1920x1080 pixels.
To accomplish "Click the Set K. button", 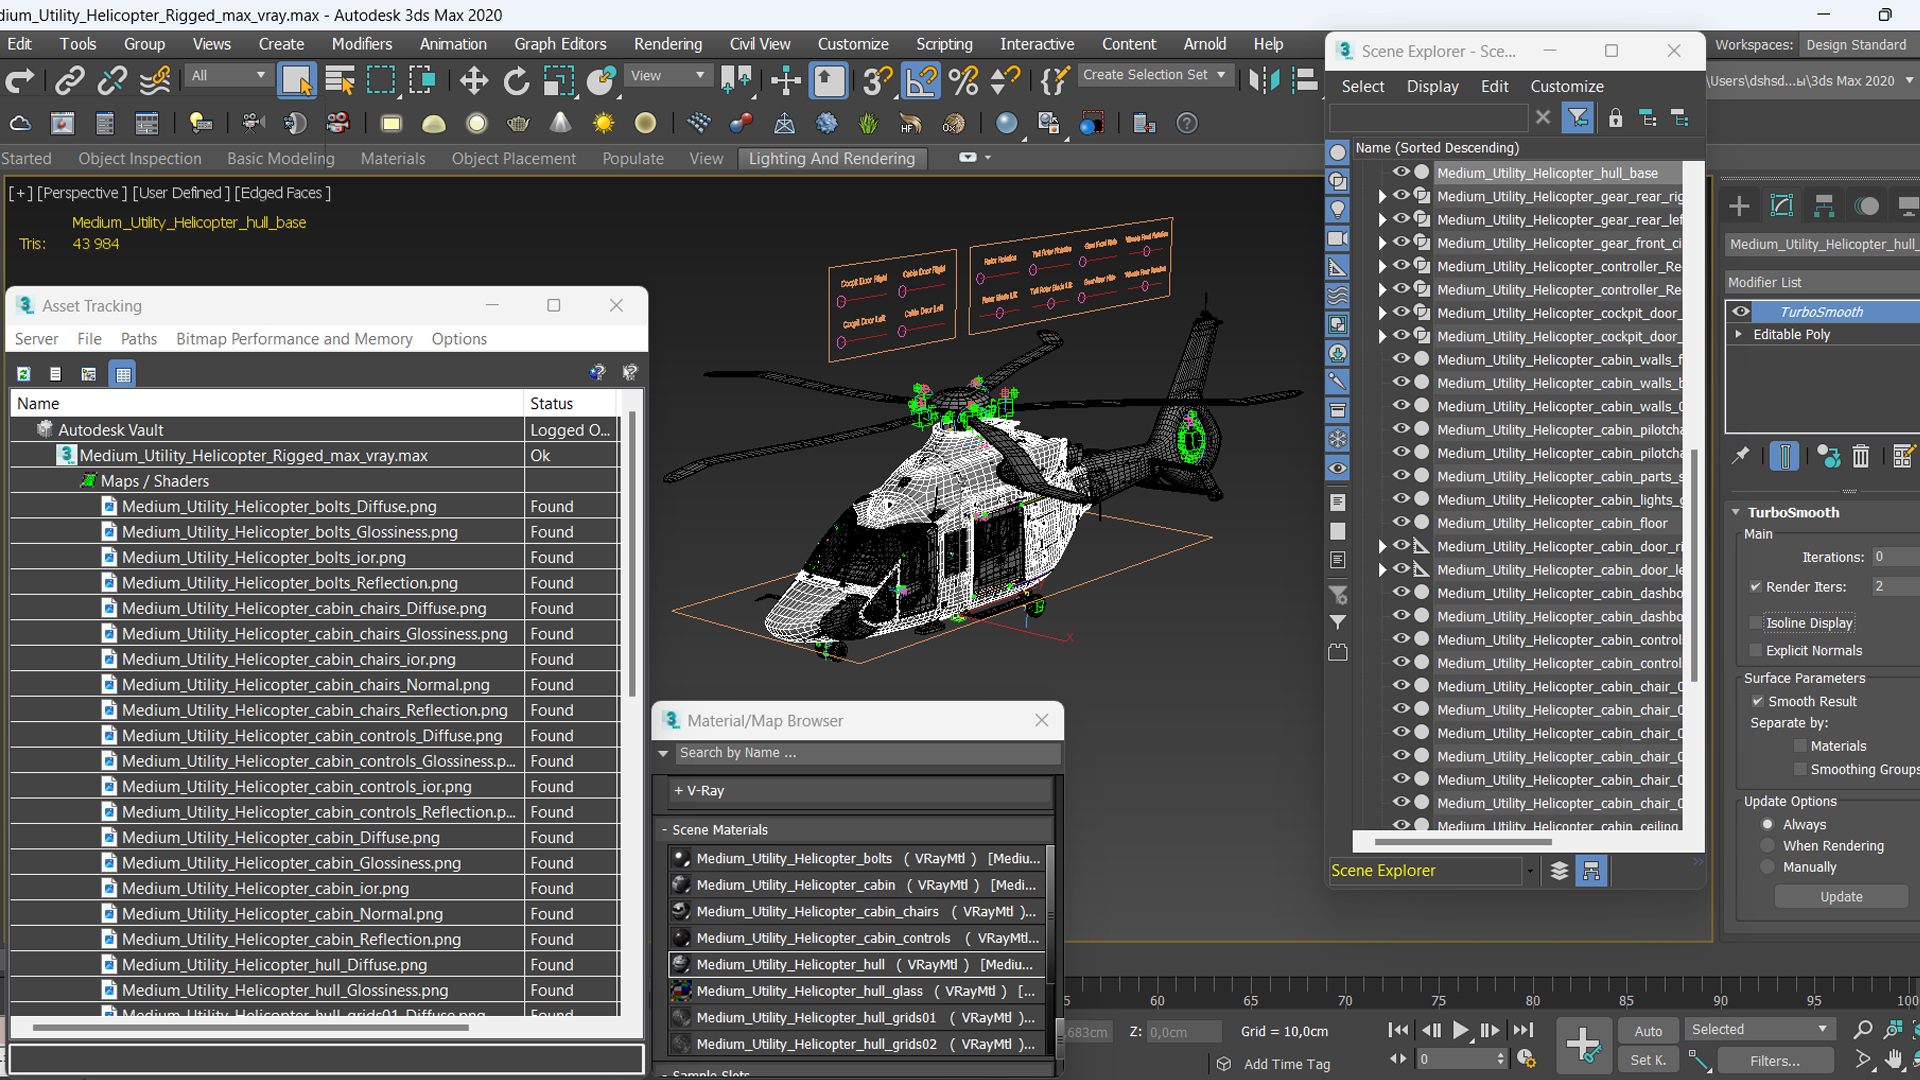I will 1648,1061.
